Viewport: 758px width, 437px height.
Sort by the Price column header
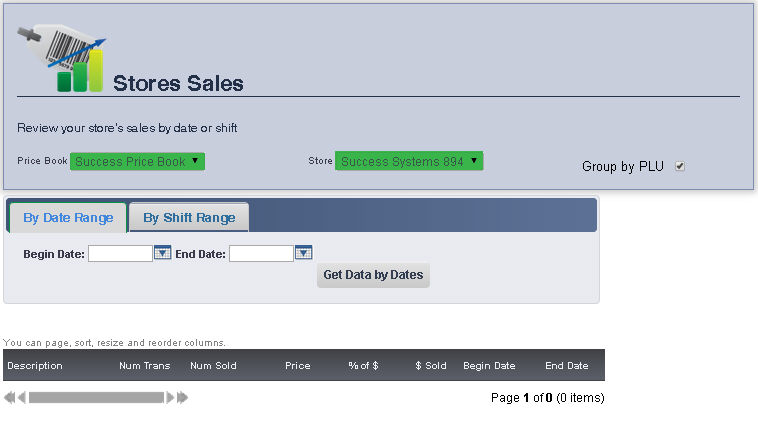297,366
